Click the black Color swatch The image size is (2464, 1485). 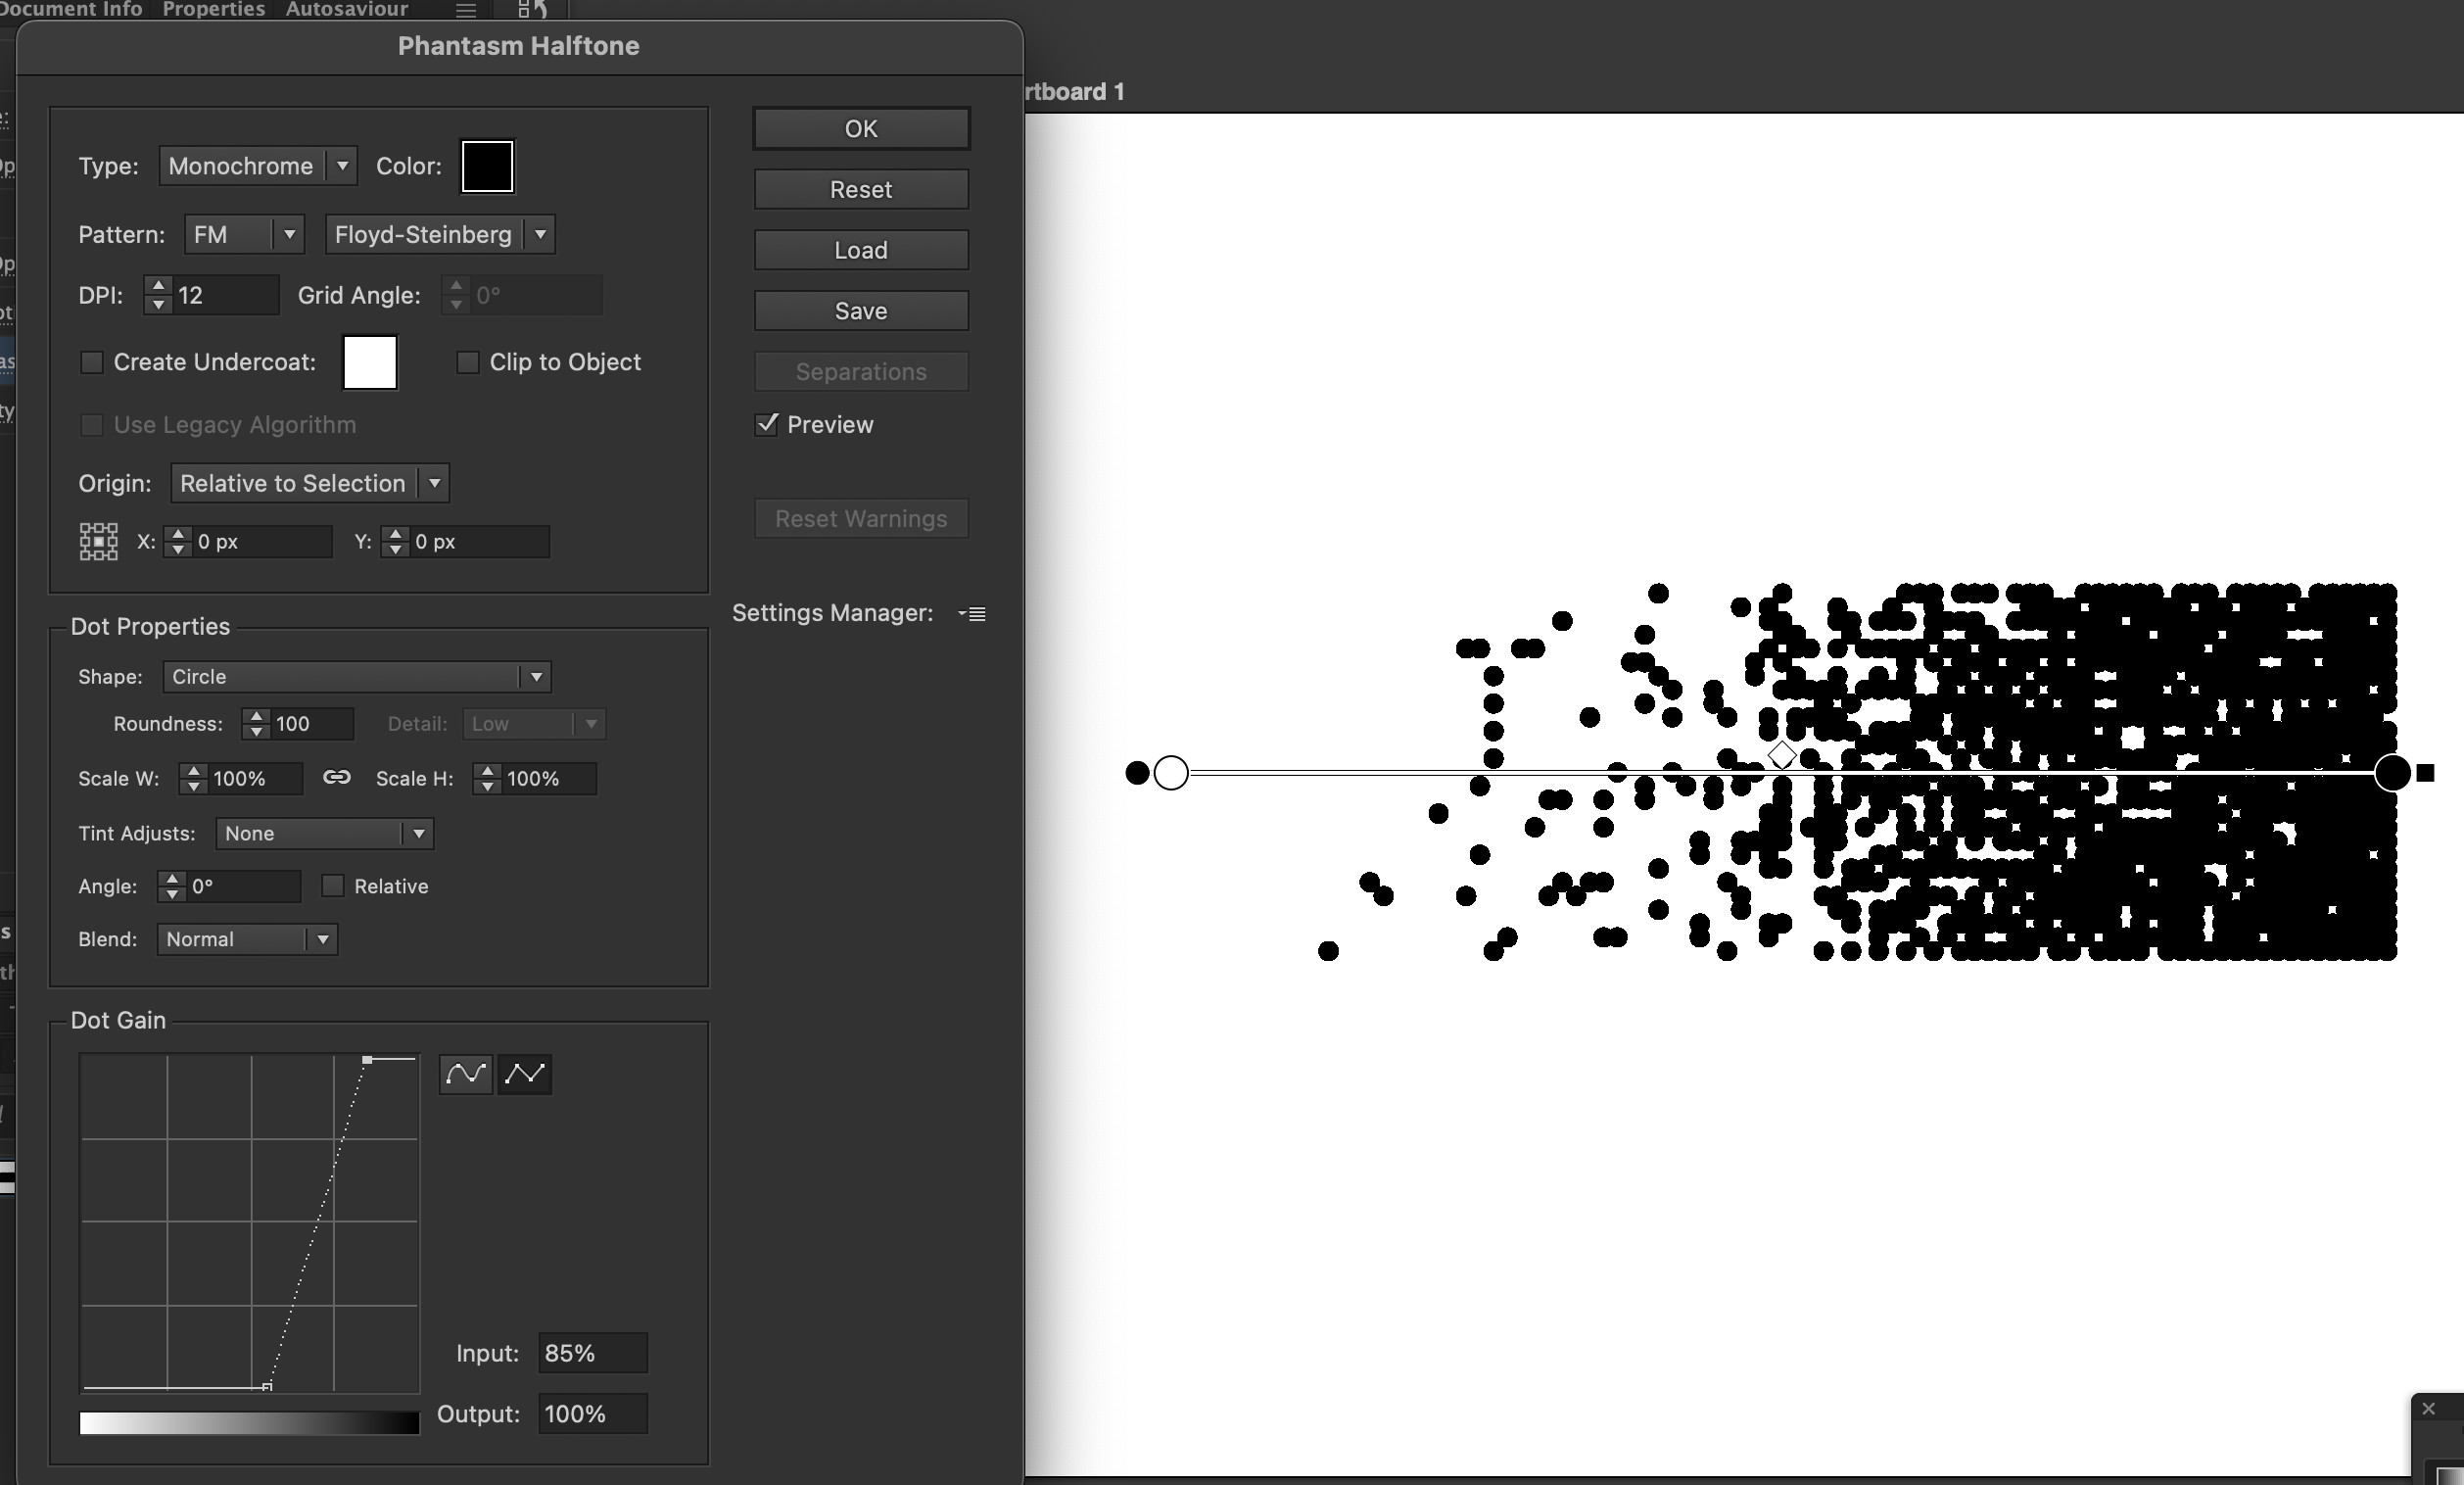[487, 166]
